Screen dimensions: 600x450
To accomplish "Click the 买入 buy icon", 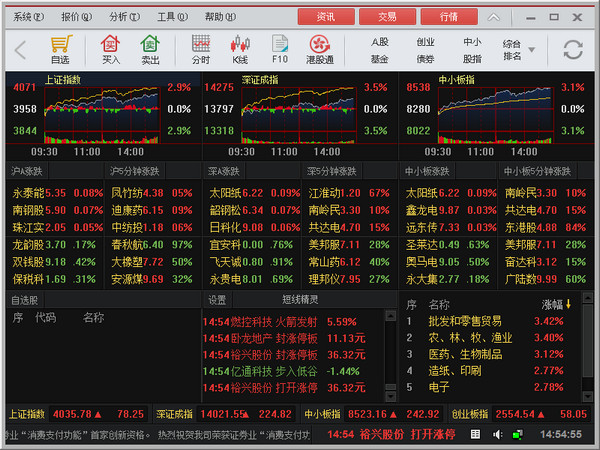I will click(x=110, y=49).
